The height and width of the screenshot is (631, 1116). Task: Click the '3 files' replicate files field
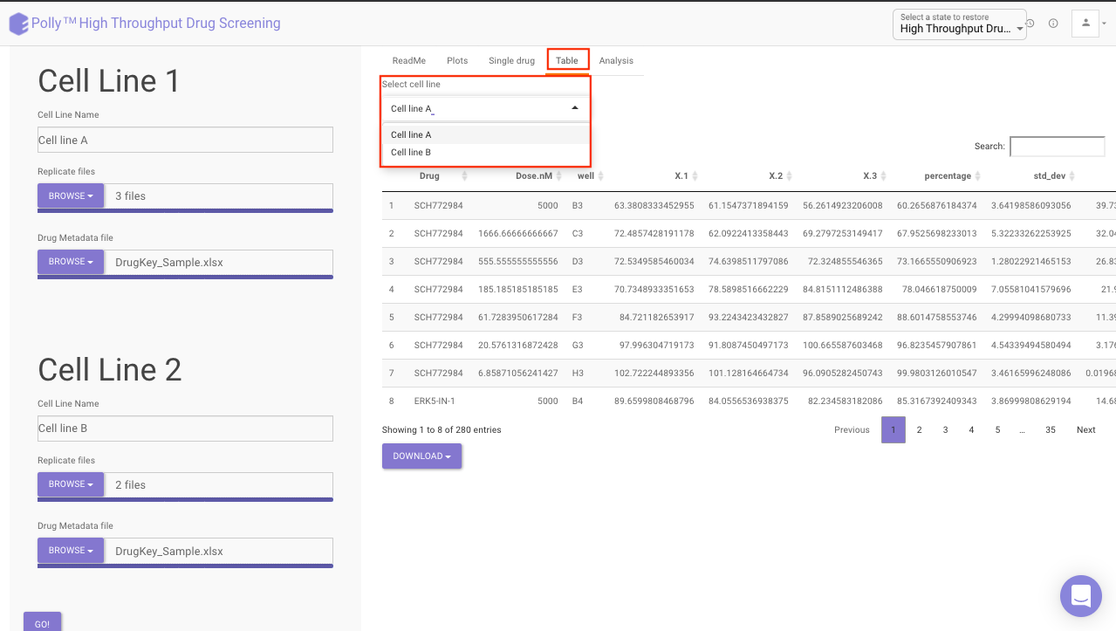(219, 196)
